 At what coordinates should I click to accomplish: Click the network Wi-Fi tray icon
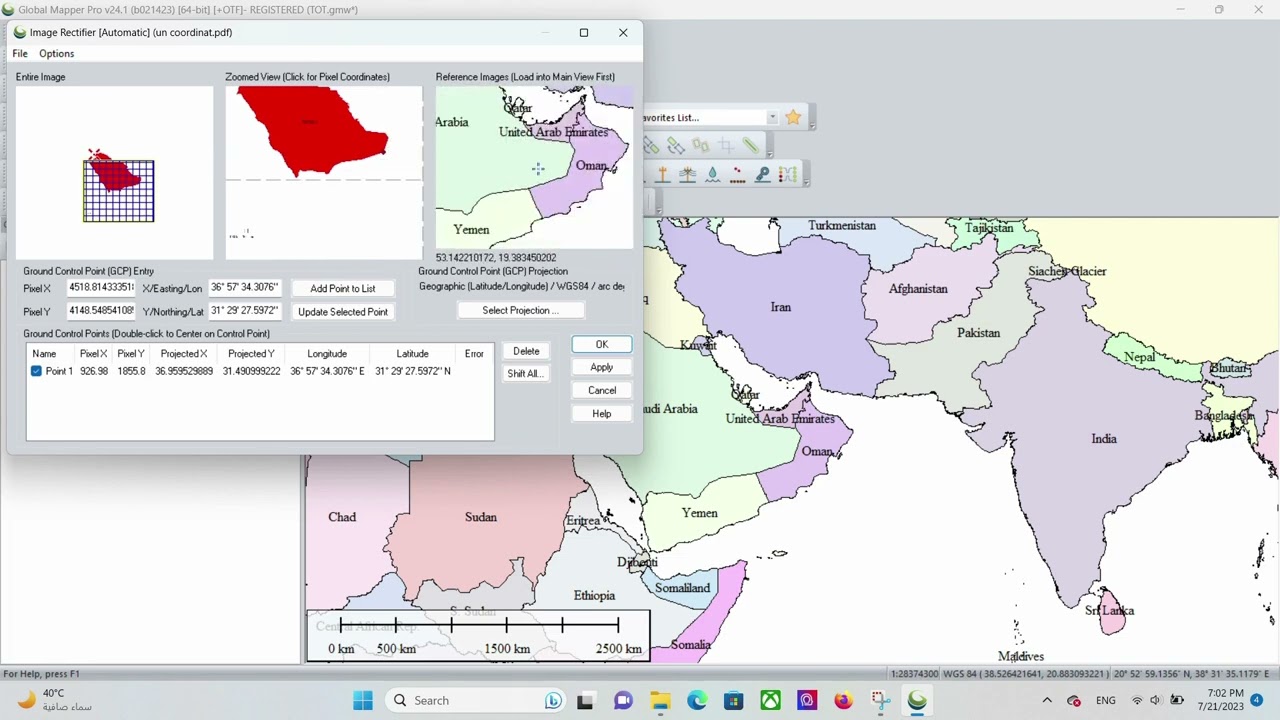[x=1136, y=700]
